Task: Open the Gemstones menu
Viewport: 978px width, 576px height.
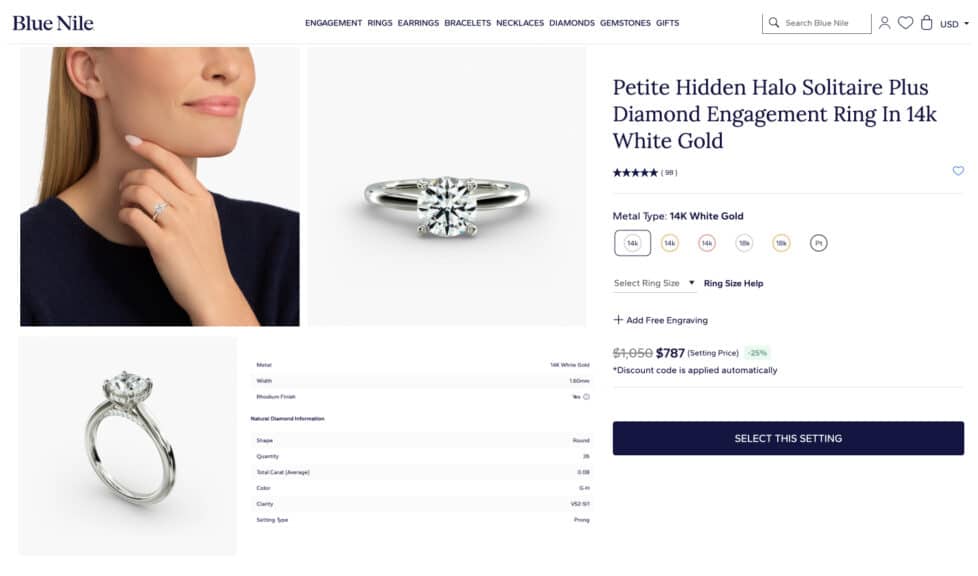Action: tap(625, 23)
